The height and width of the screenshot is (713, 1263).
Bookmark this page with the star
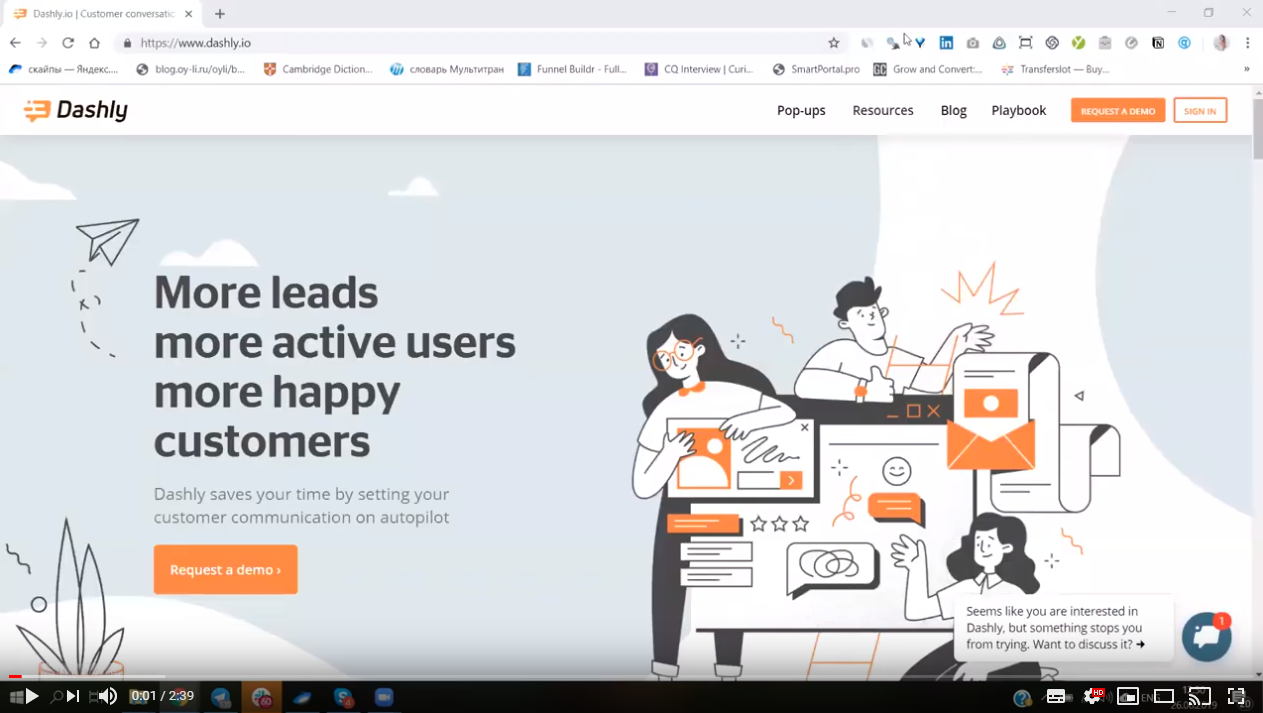(x=834, y=43)
